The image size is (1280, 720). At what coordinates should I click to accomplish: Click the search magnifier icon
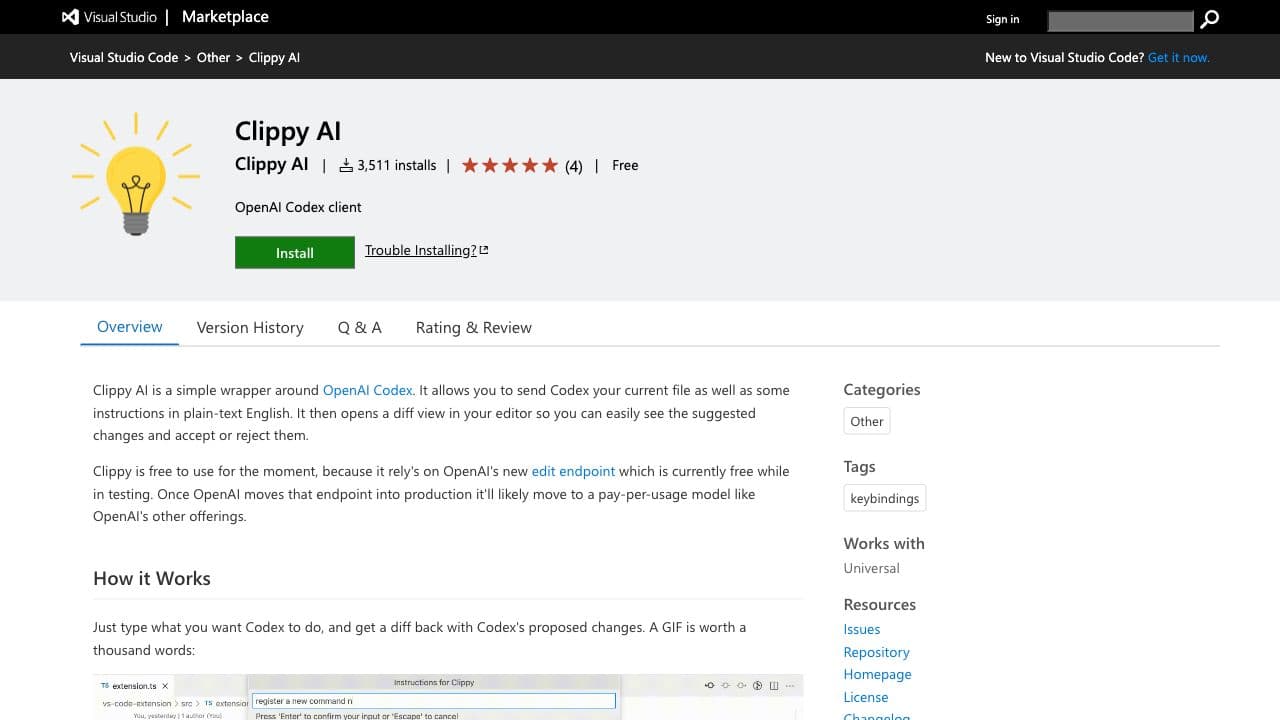tap(1209, 19)
